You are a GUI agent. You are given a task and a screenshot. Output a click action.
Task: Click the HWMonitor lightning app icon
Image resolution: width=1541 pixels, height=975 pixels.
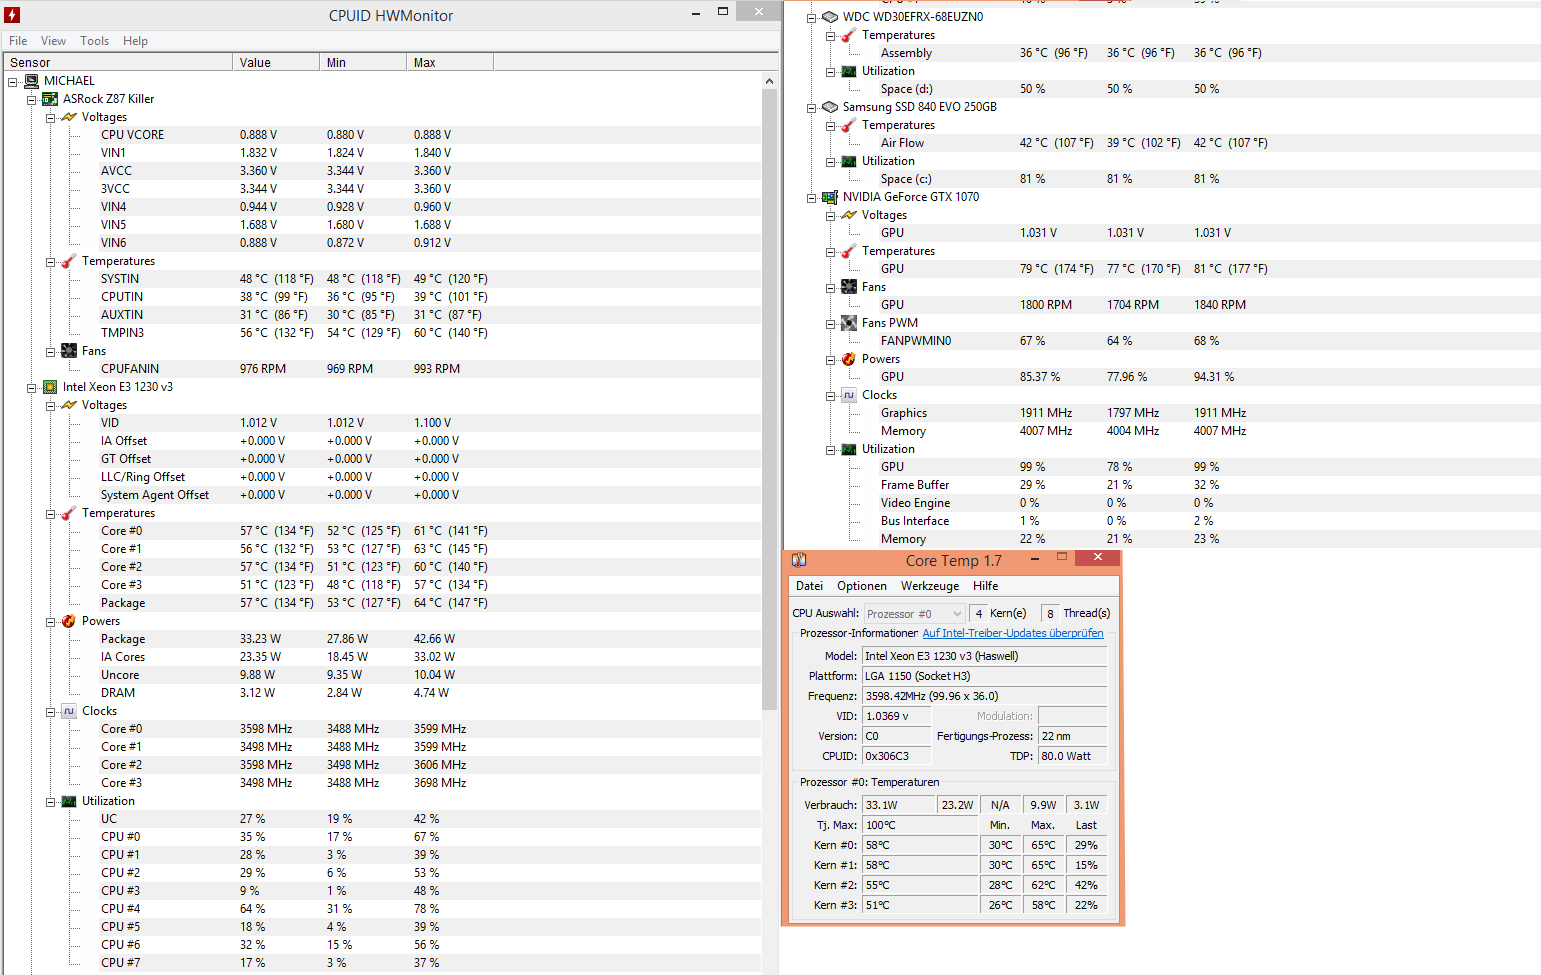[x=12, y=15]
